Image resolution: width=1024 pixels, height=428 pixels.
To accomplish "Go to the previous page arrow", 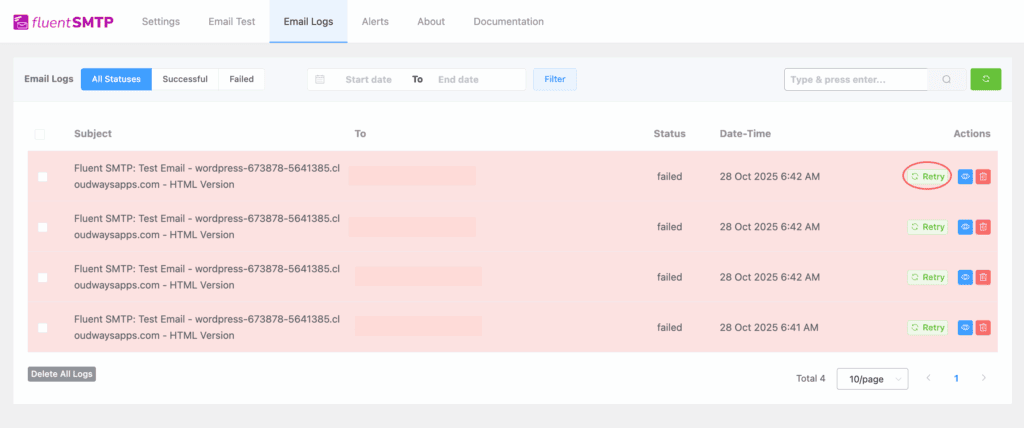I will pos(928,378).
